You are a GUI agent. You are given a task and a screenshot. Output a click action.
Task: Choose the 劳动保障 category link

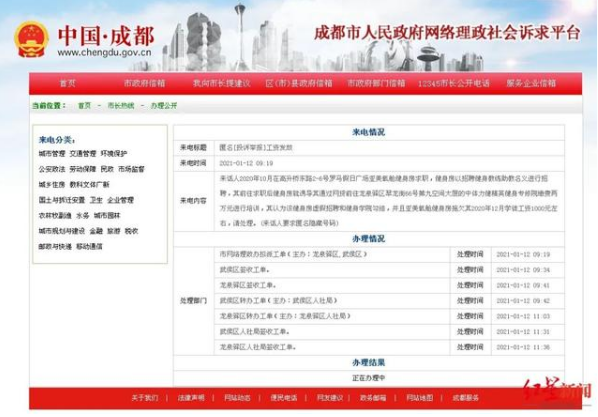pyautogui.click(x=83, y=169)
